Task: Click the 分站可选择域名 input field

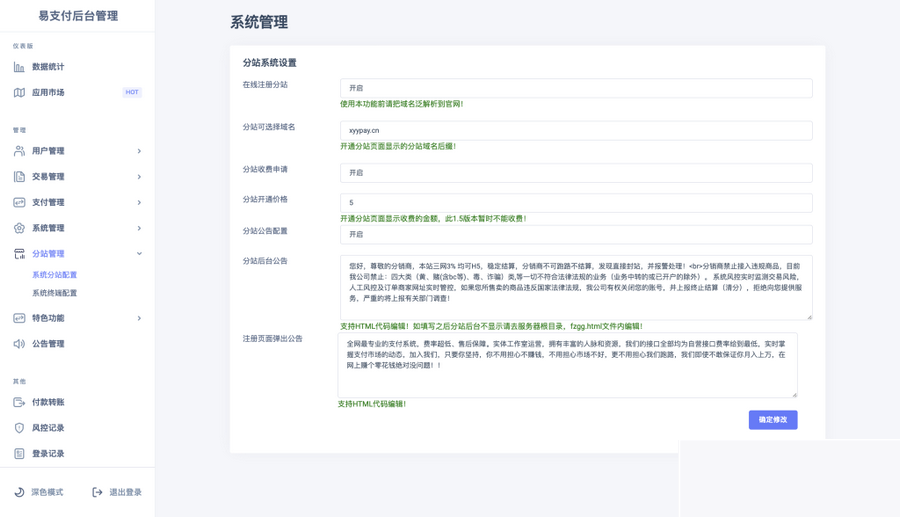Action: [x=575, y=131]
